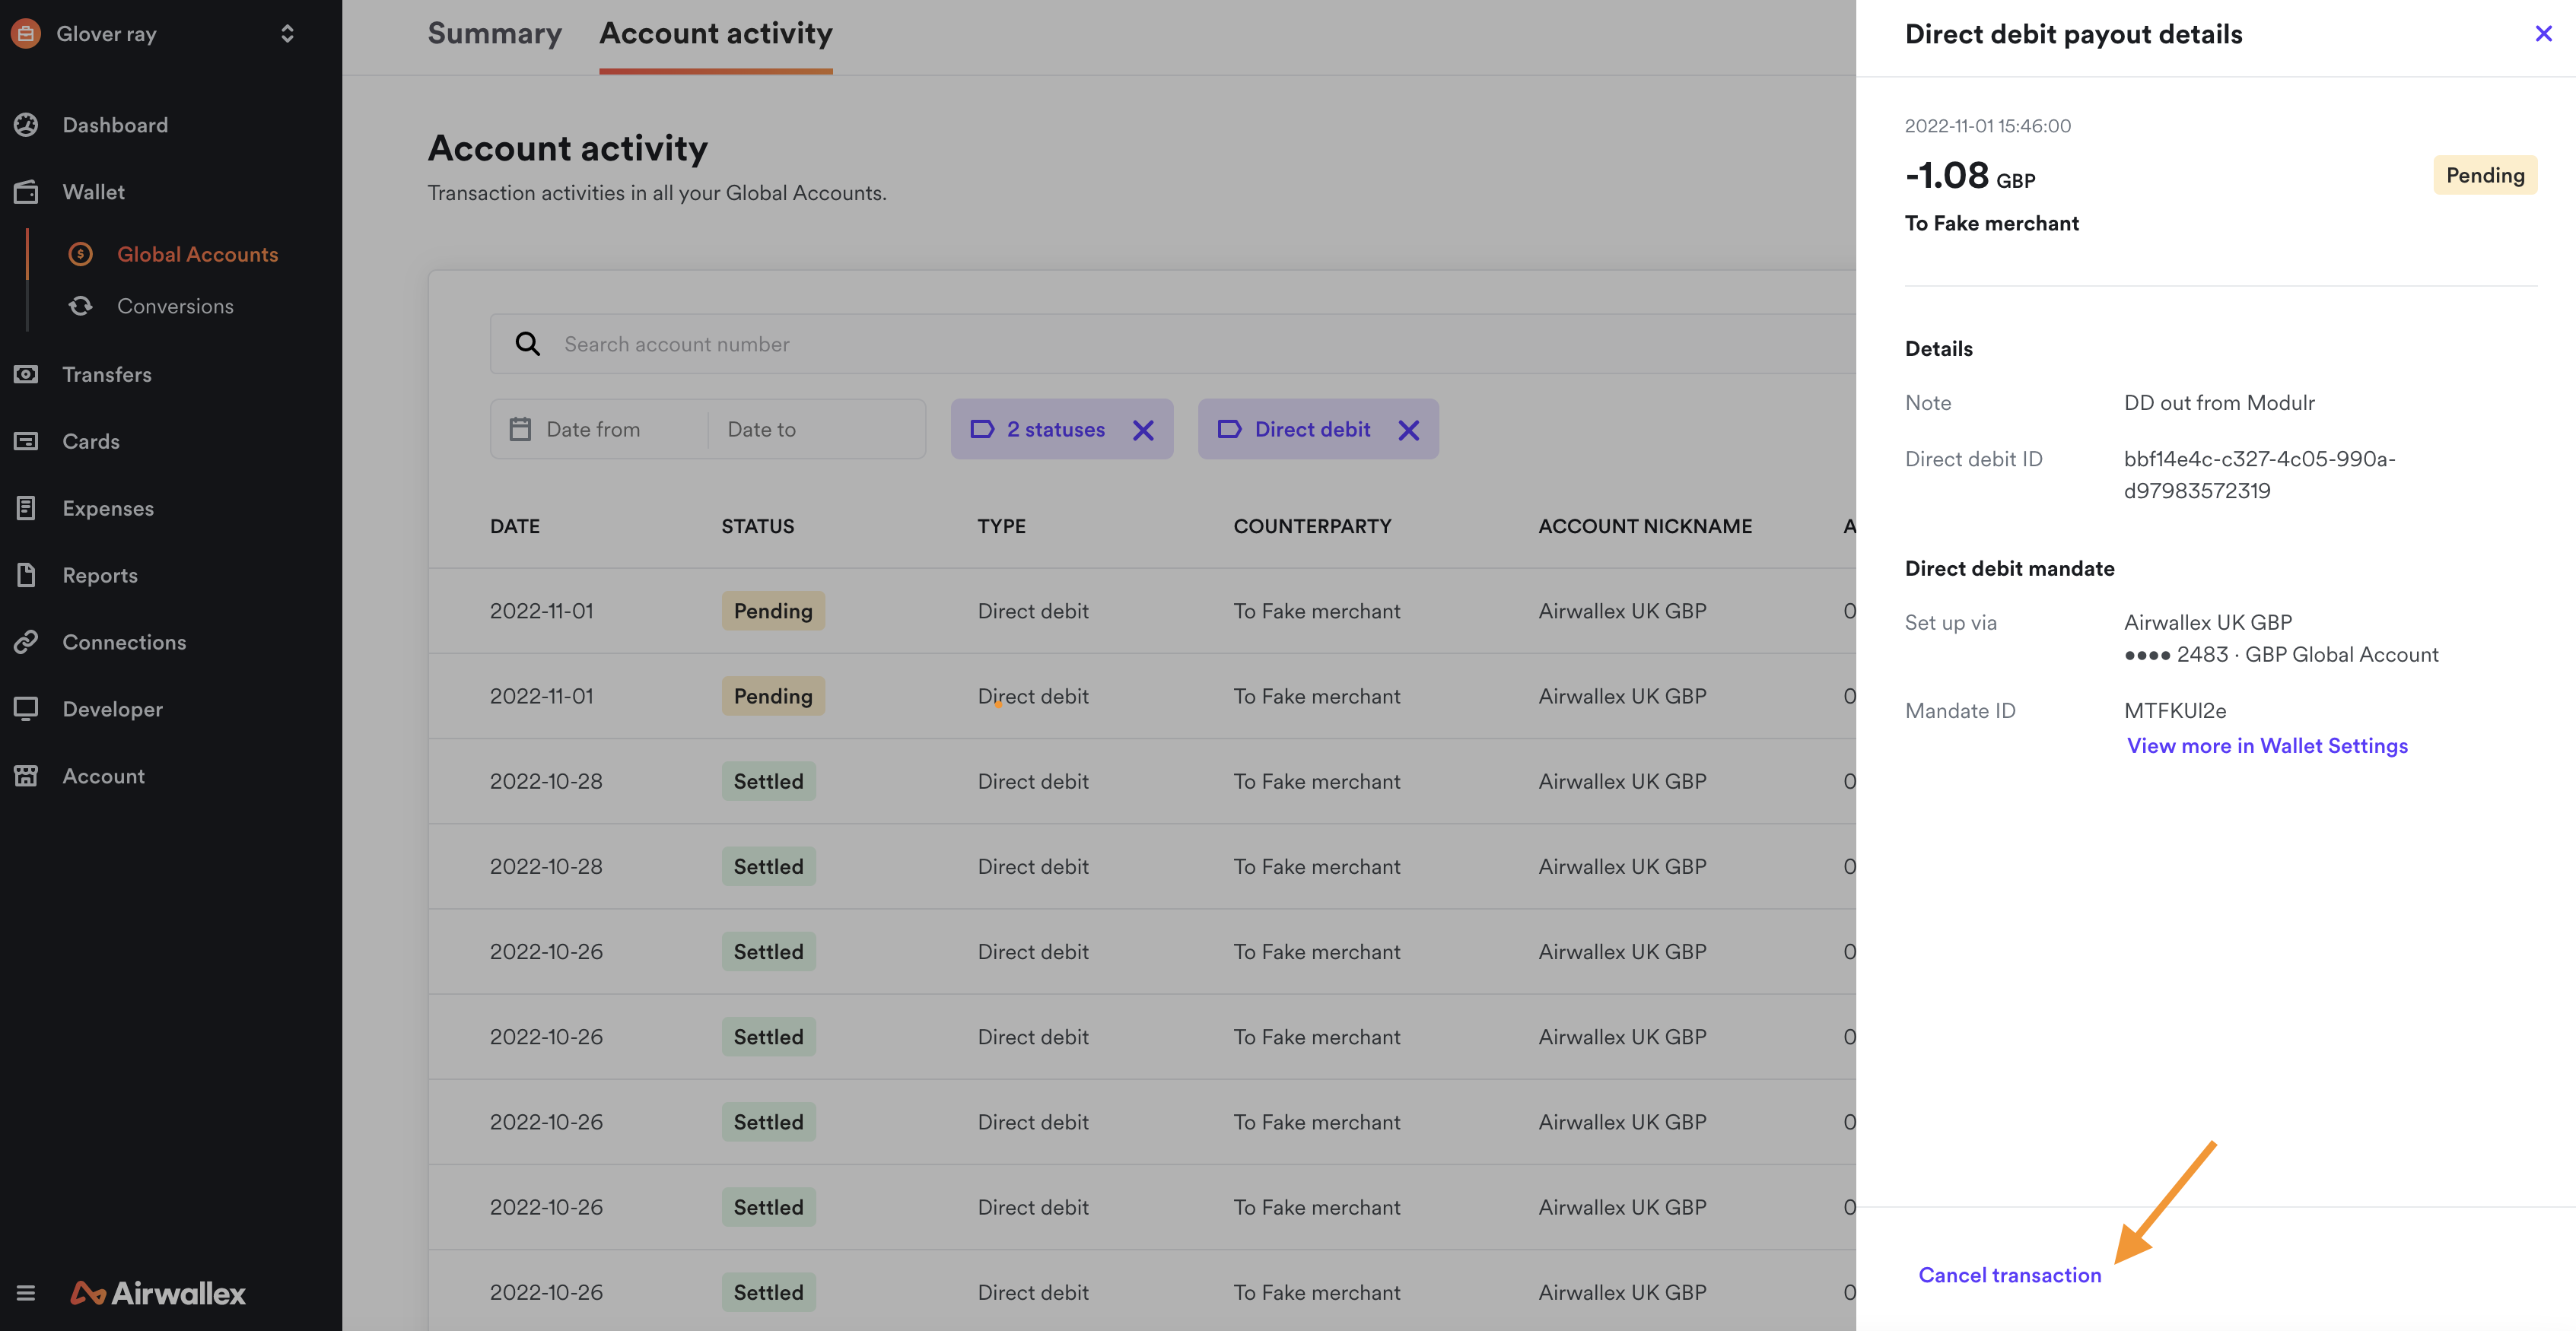This screenshot has height=1331, width=2576.
Task: Click the -1.08 GBP amount
Action: 1970,176
